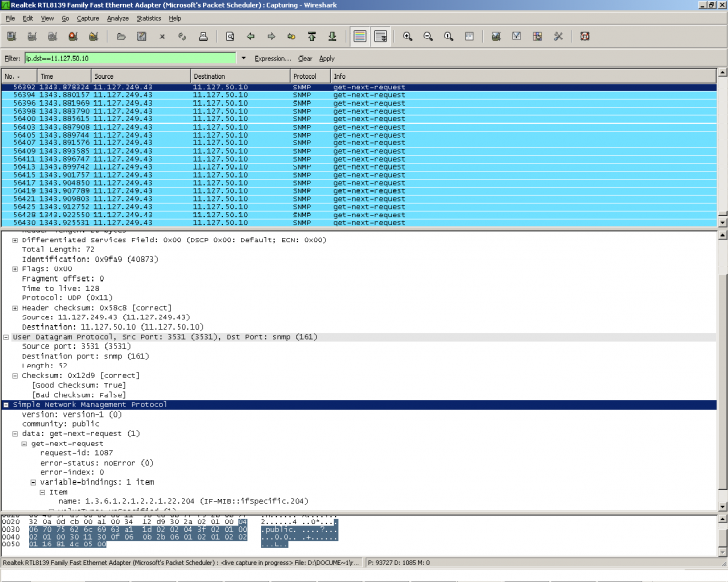
Task: Open Wireshark preferences from the toolbar
Action: point(557,36)
